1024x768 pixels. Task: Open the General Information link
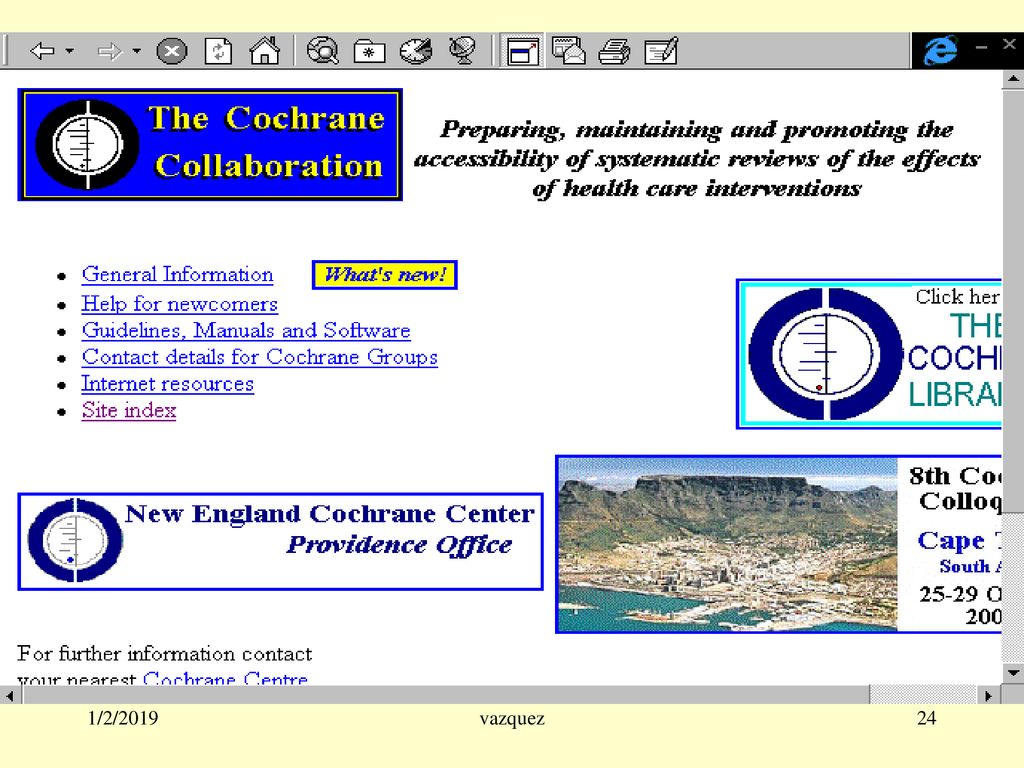(x=178, y=274)
